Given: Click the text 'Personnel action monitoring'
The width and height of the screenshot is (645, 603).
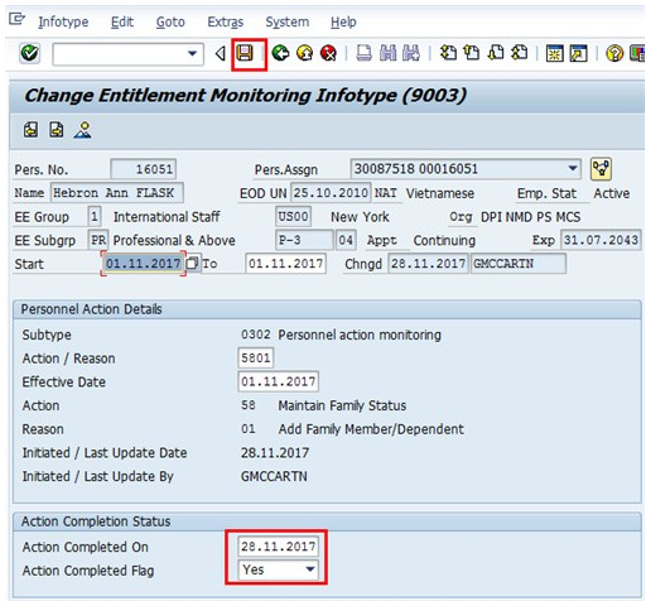Looking at the screenshot, I should coord(360,335).
